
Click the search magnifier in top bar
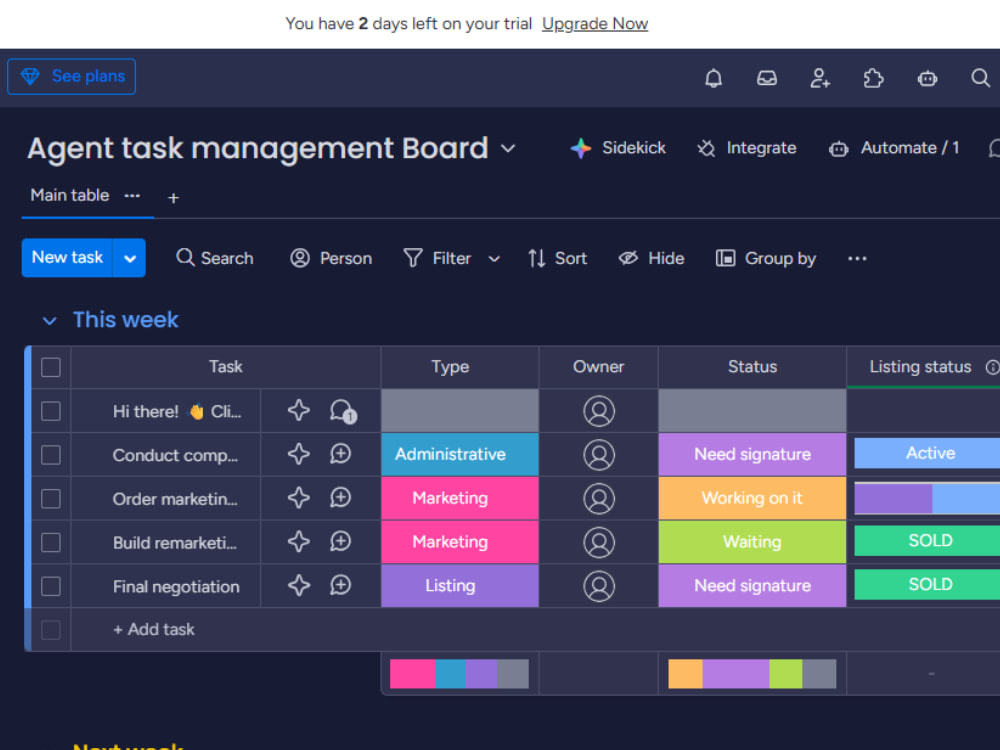click(x=980, y=78)
